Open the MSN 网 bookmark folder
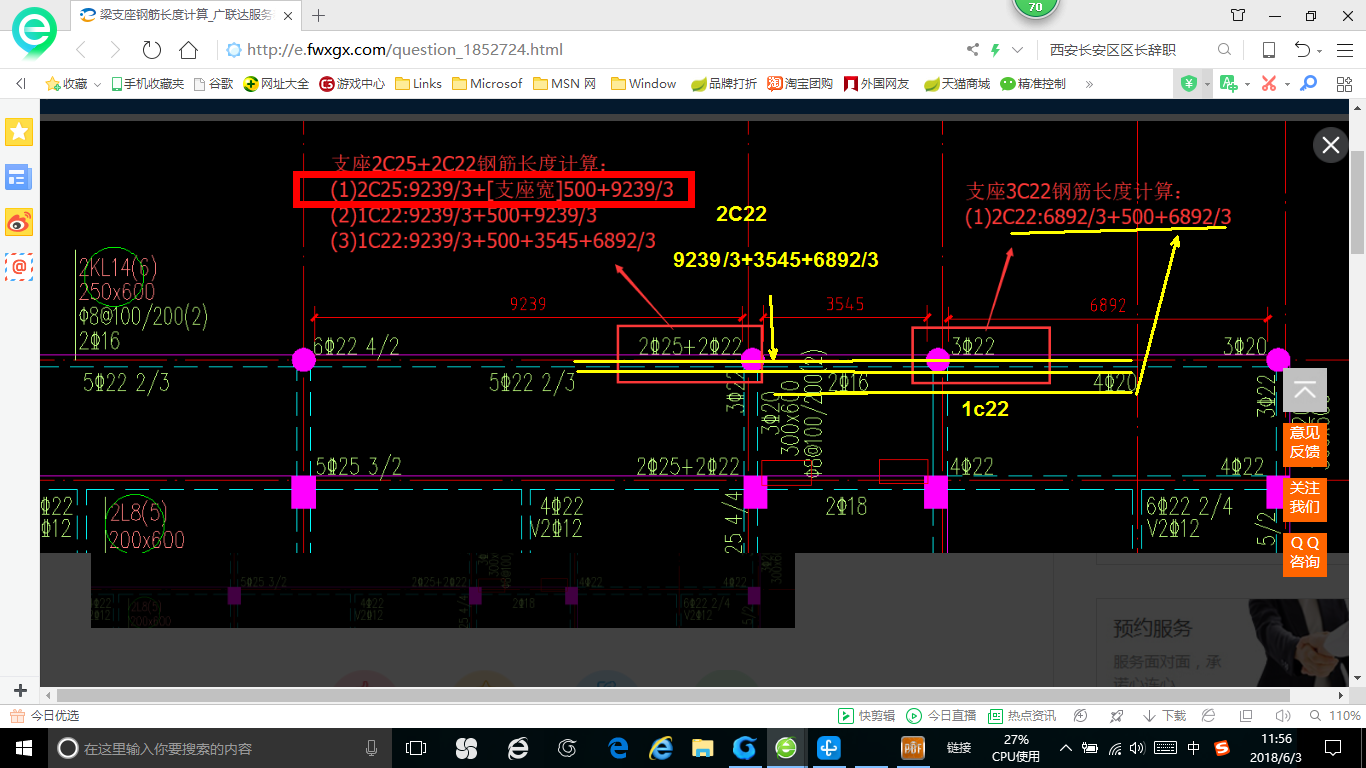The width and height of the screenshot is (1366, 768). pos(564,84)
